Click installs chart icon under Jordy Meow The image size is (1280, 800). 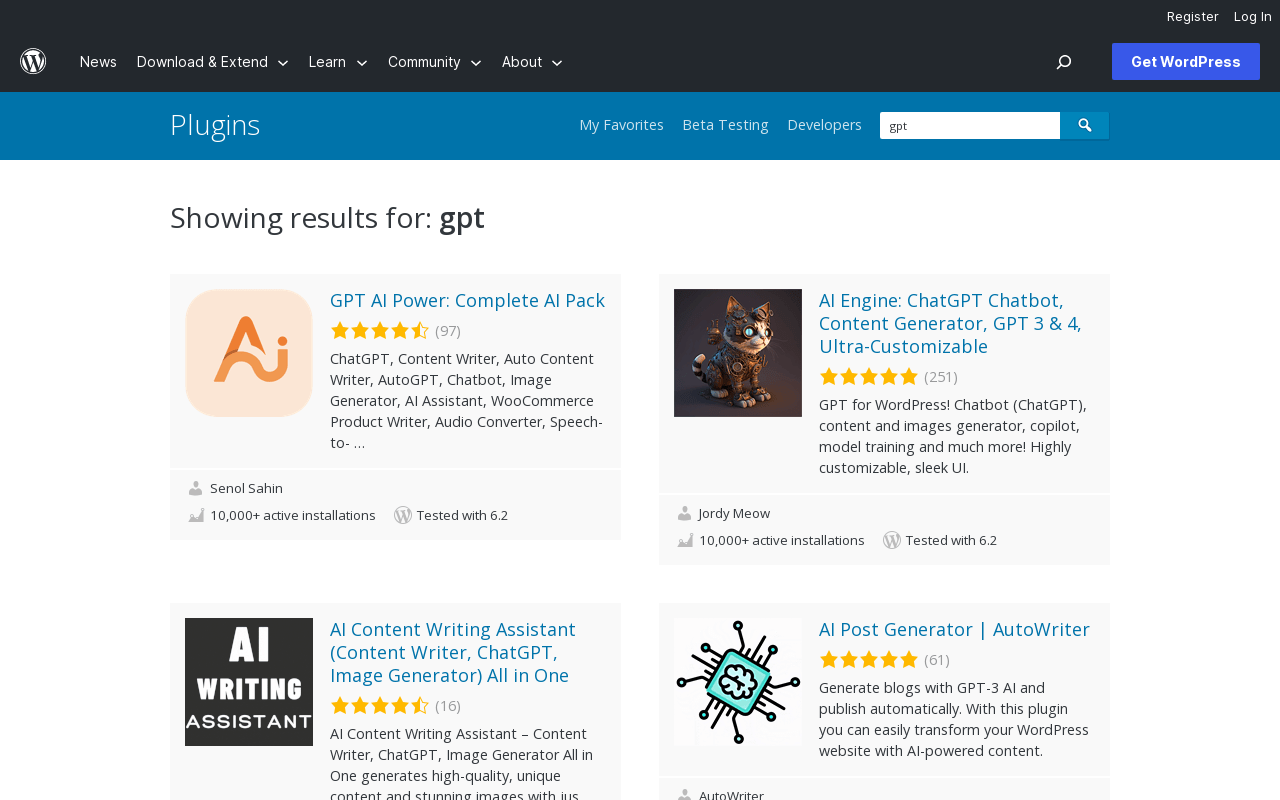[x=685, y=541]
